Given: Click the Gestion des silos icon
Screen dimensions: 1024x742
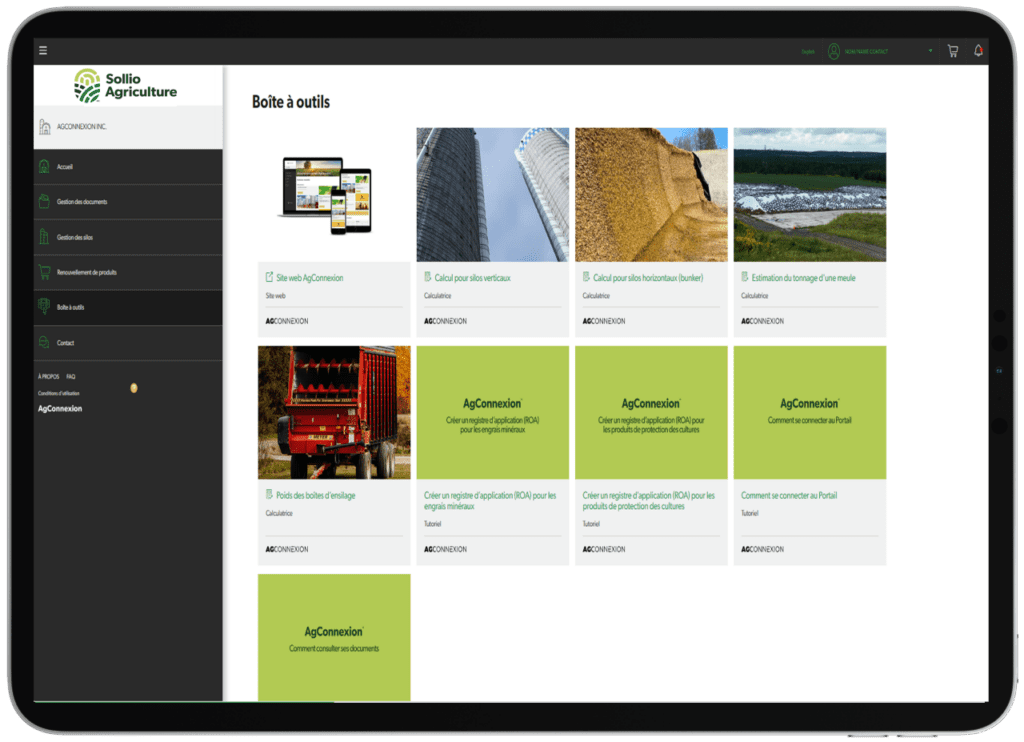Looking at the screenshot, I should pyautogui.click(x=44, y=237).
